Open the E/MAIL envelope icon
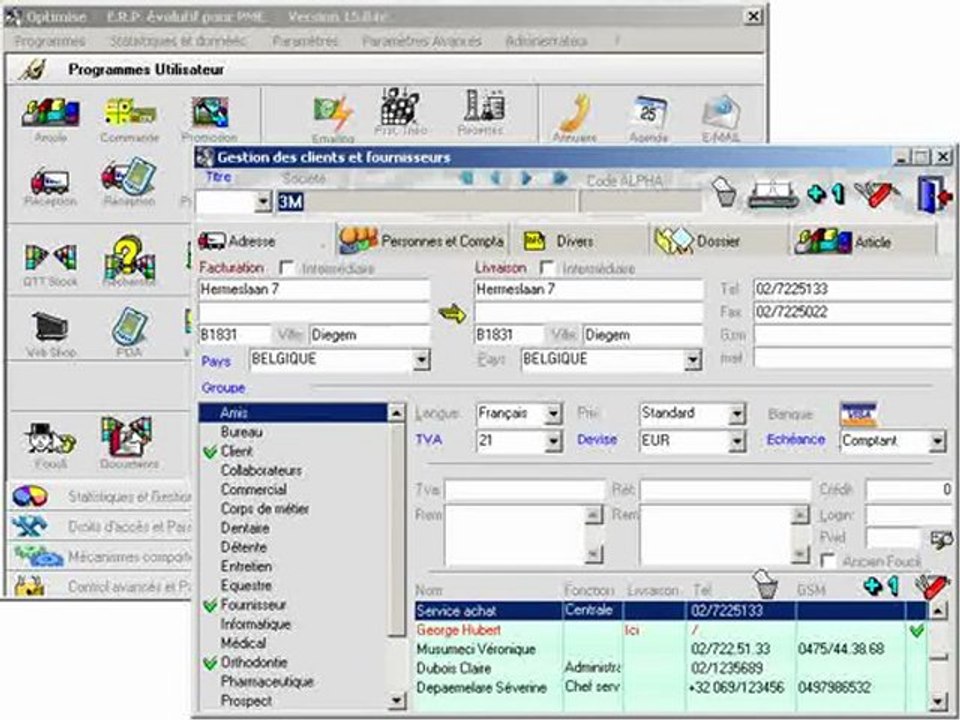Image resolution: width=960 pixels, height=720 pixels. tap(721, 113)
